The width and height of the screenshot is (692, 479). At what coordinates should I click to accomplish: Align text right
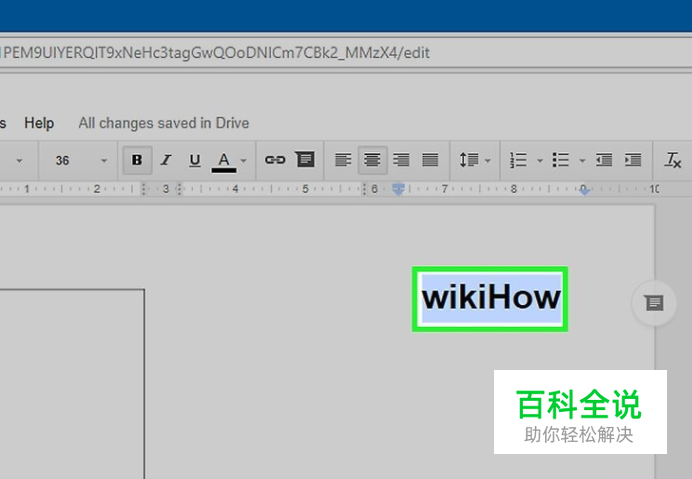pos(401,160)
